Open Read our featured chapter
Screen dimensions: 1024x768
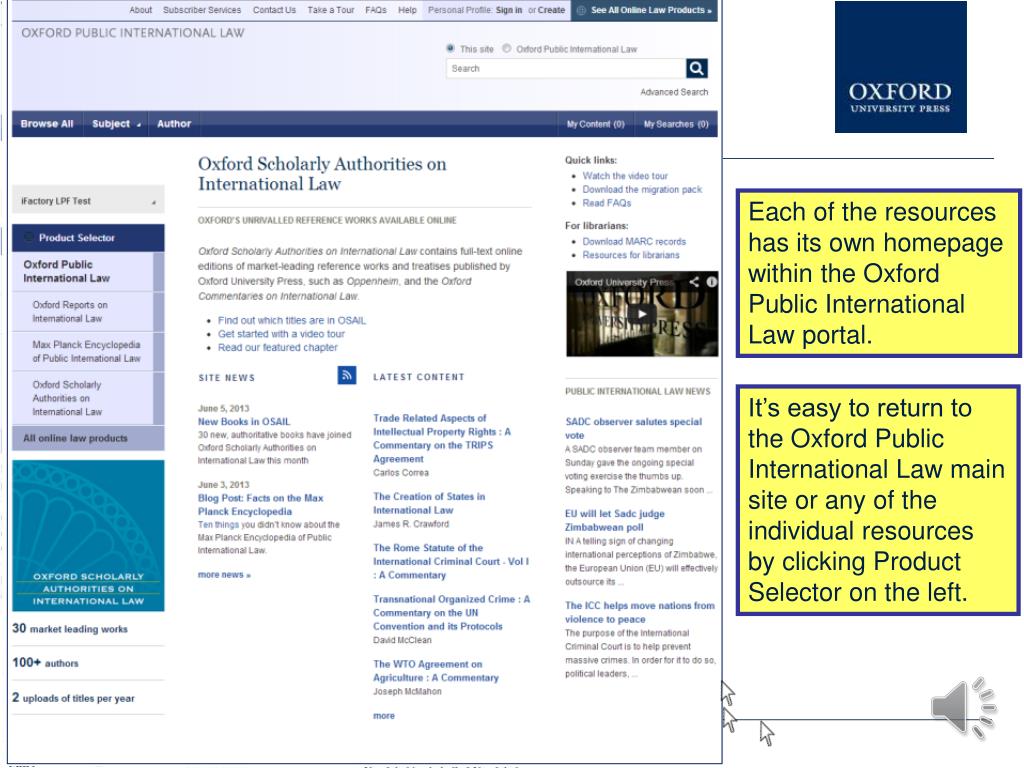tap(278, 347)
